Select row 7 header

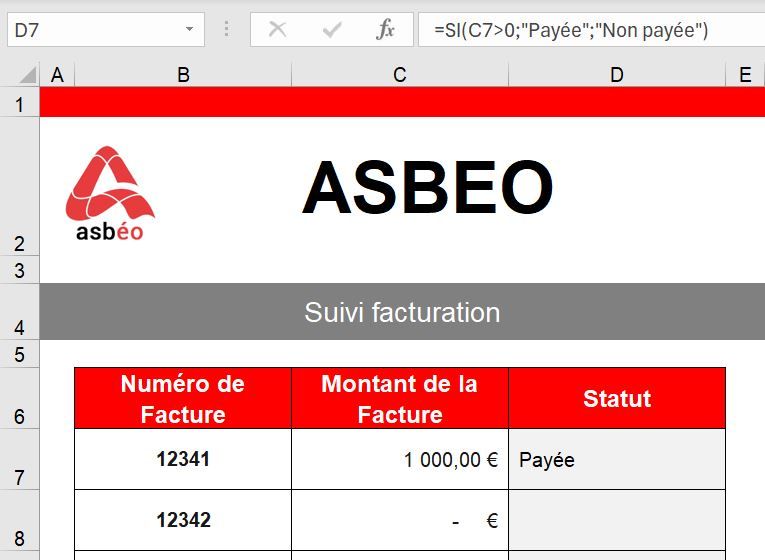pos(20,459)
